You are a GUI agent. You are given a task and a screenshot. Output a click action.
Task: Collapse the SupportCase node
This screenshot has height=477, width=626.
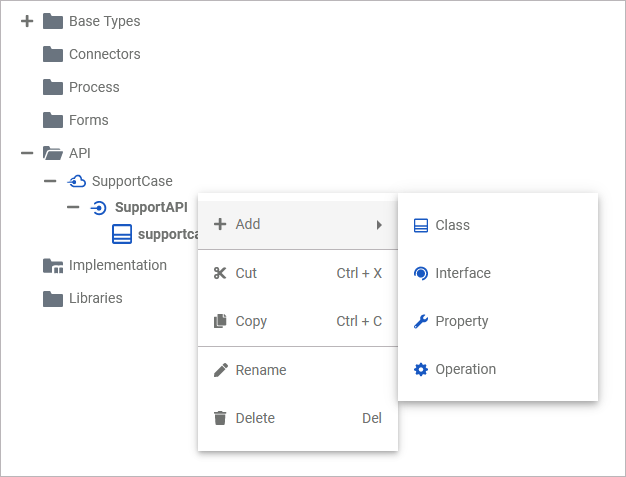tap(50, 181)
